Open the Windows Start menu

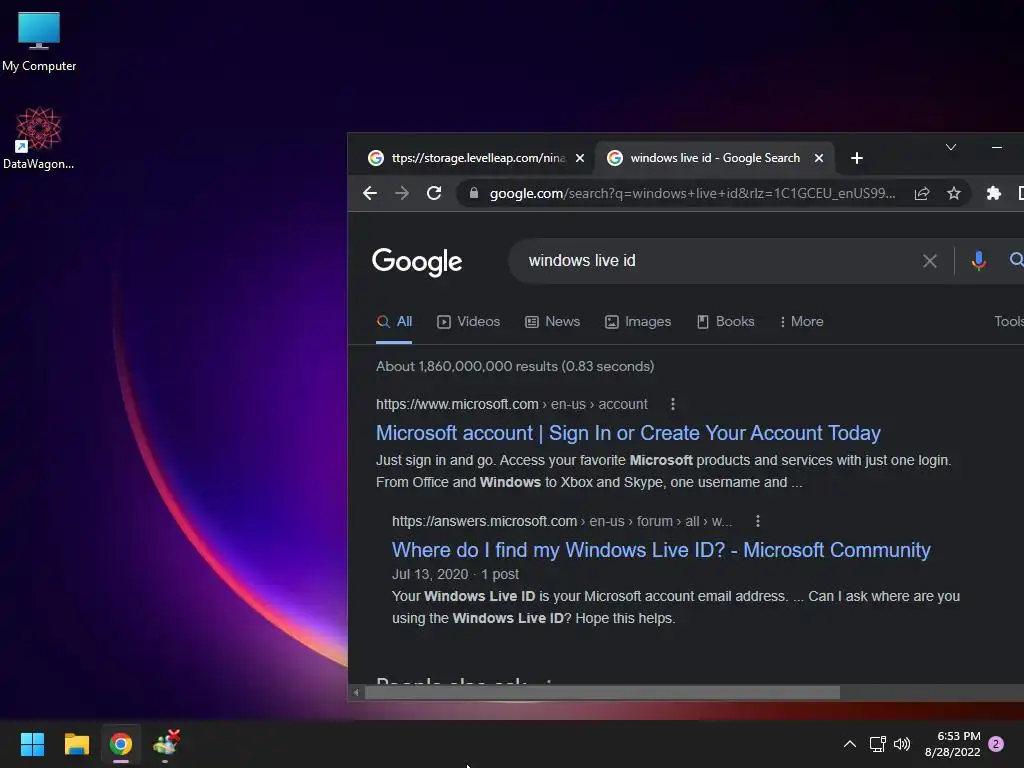pyautogui.click(x=32, y=744)
